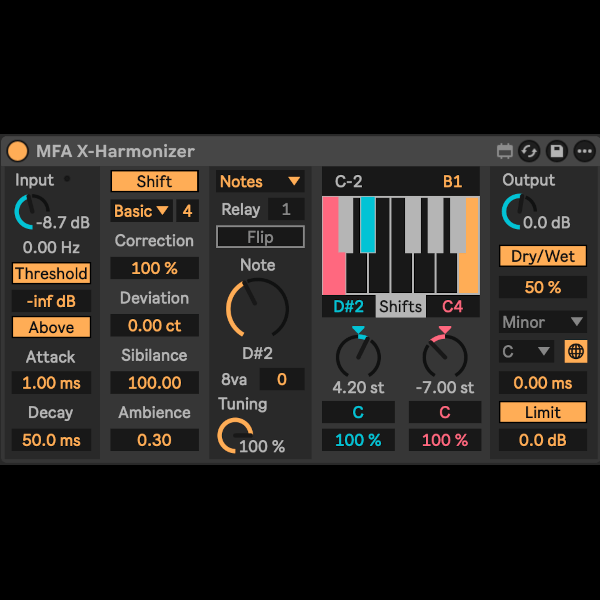
Task: Click the cyan highlighted piano key
Action: pos(368,222)
